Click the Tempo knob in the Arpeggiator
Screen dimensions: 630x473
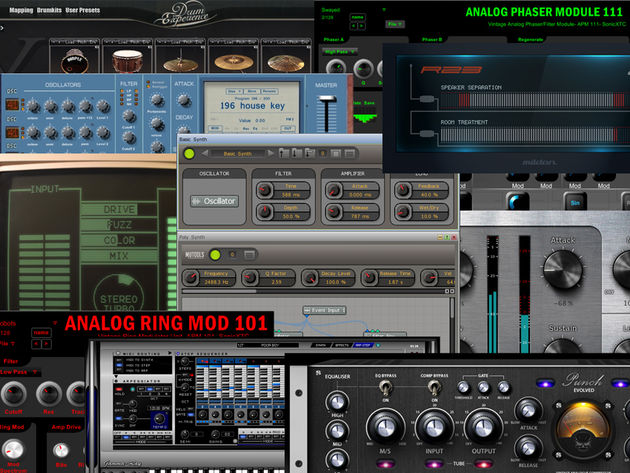point(159,419)
